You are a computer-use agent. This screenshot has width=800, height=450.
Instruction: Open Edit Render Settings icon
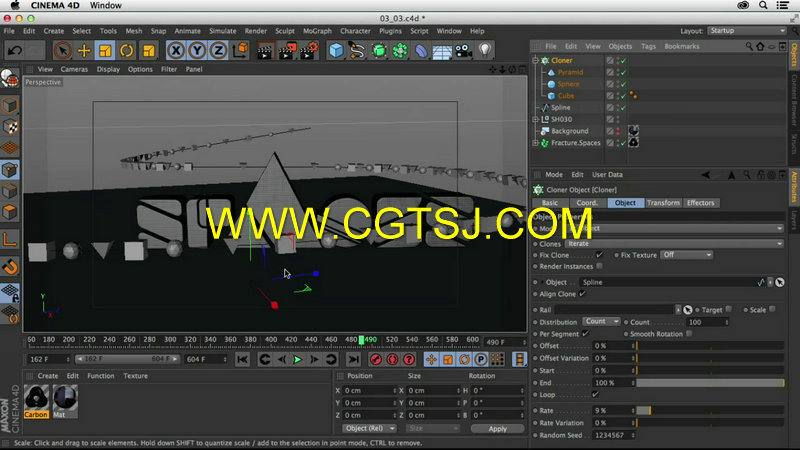coord(309,51)
